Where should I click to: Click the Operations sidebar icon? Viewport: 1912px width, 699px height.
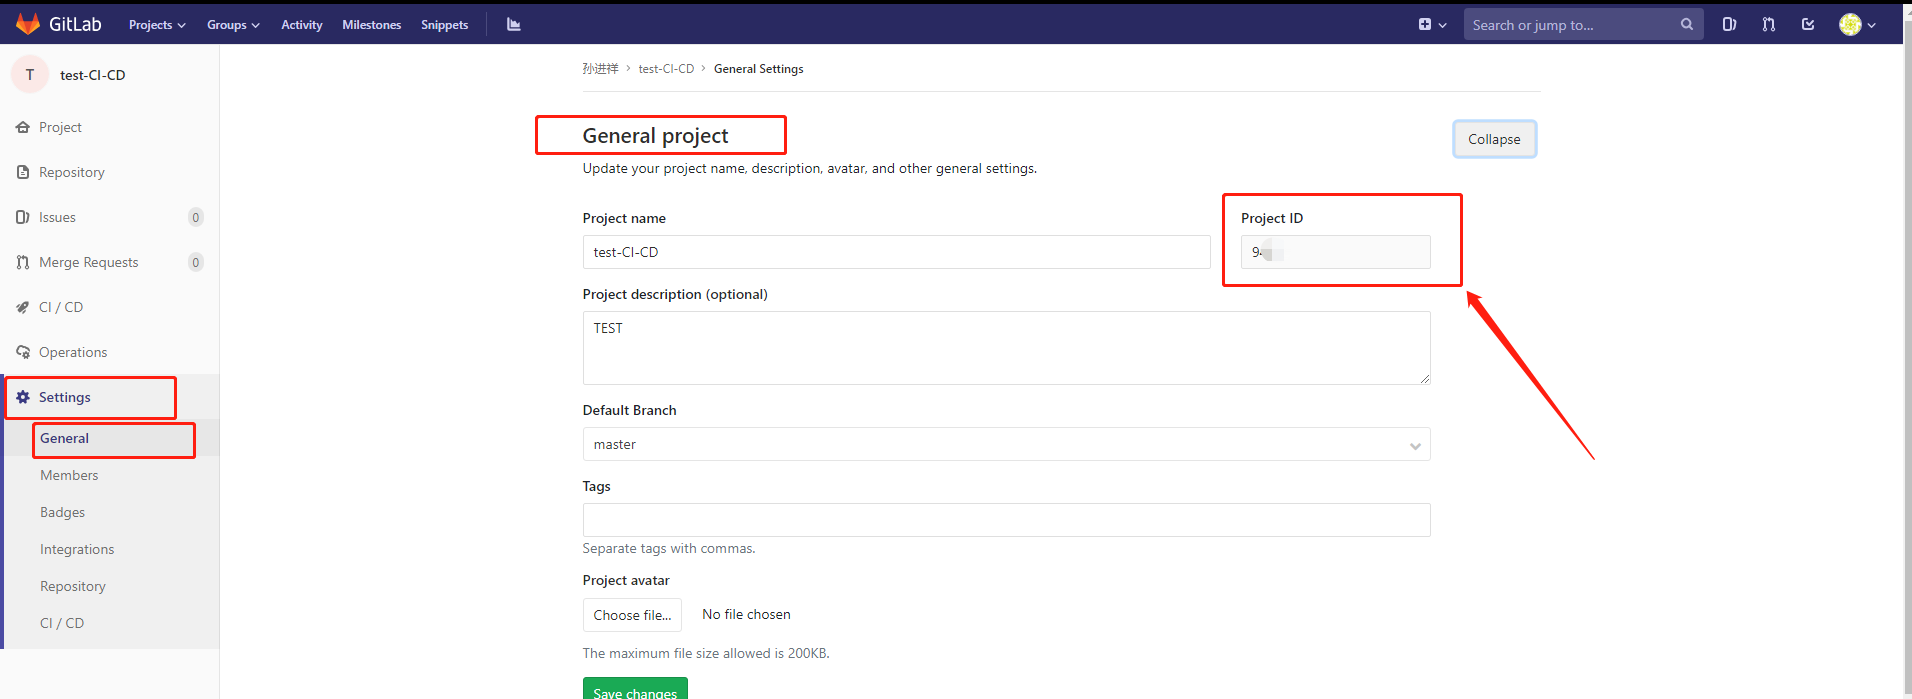pos(23,352)
